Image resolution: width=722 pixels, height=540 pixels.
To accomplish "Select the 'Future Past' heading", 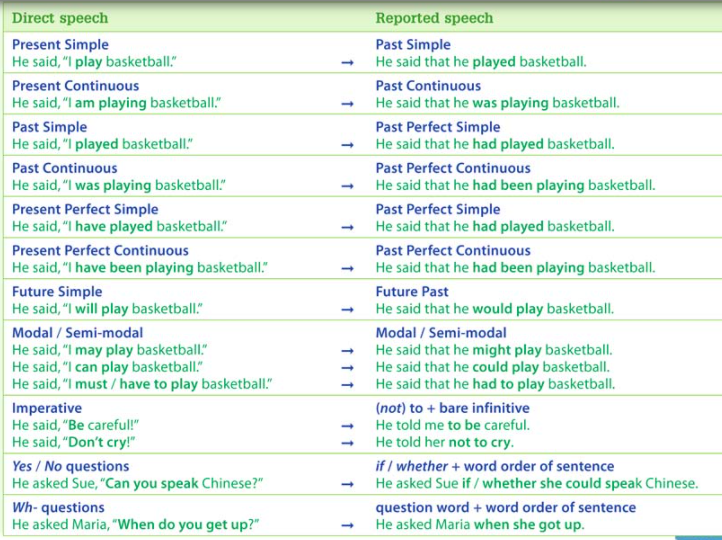I will pyautogui.click(x=412, y=292).
